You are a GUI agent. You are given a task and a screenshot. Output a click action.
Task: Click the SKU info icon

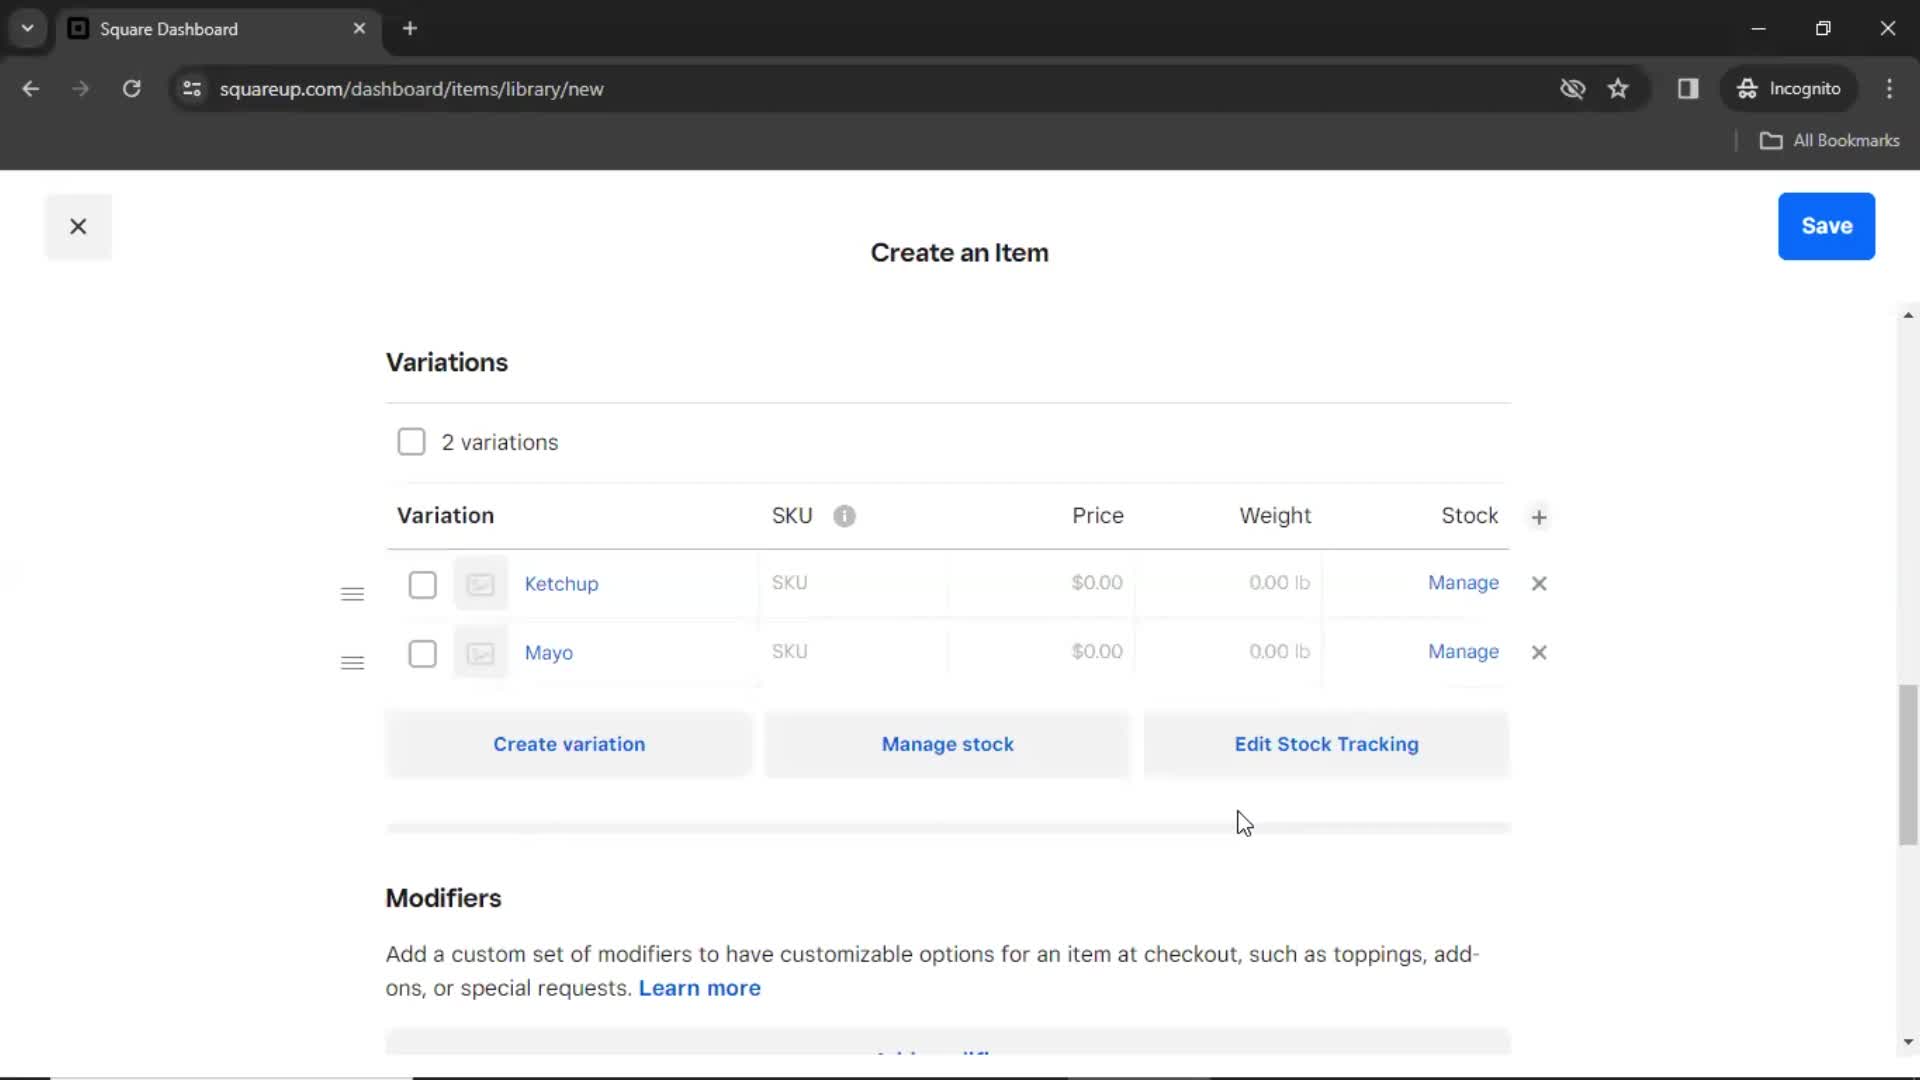(x=844, y=516)
